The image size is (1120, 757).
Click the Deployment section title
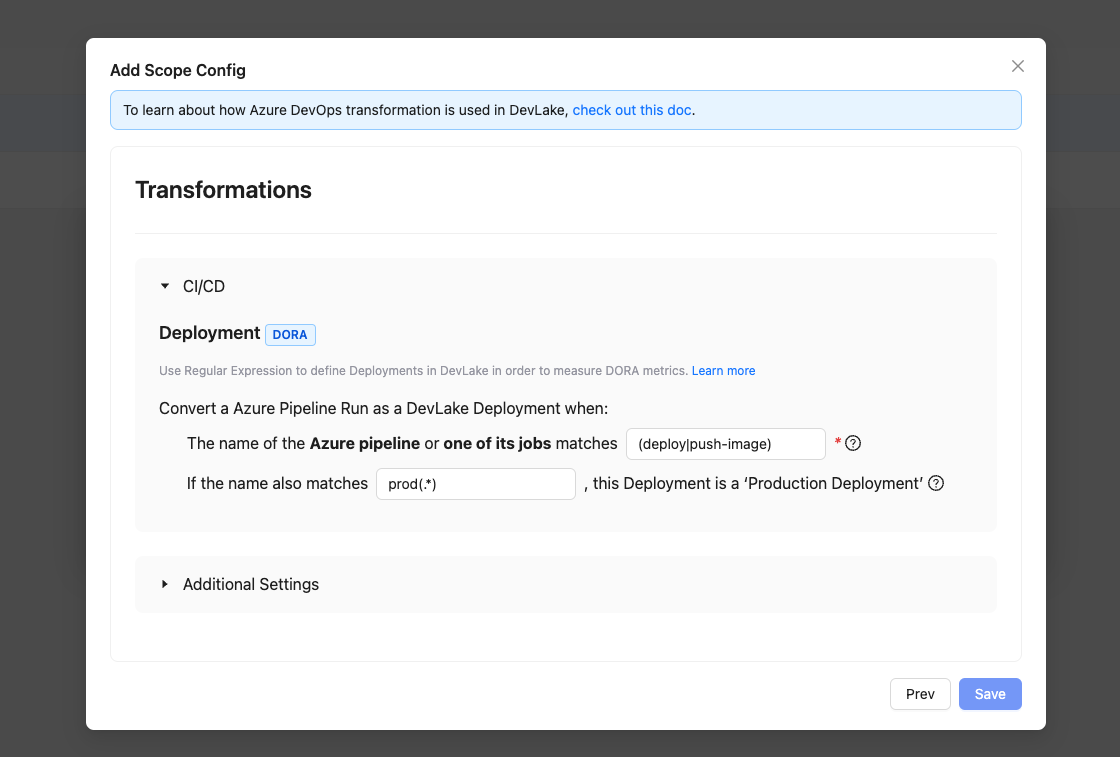click(209, 333)
